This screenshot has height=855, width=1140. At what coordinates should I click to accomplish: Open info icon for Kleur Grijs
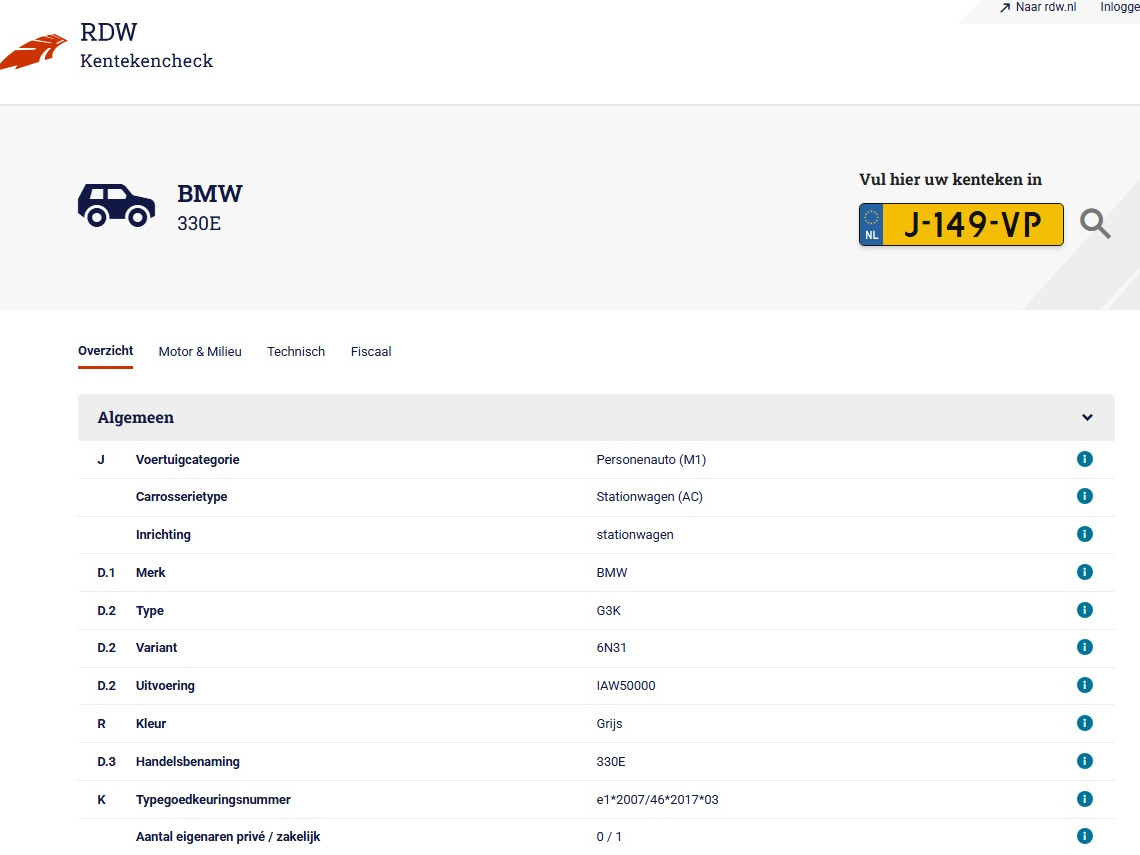[1084, 723]
